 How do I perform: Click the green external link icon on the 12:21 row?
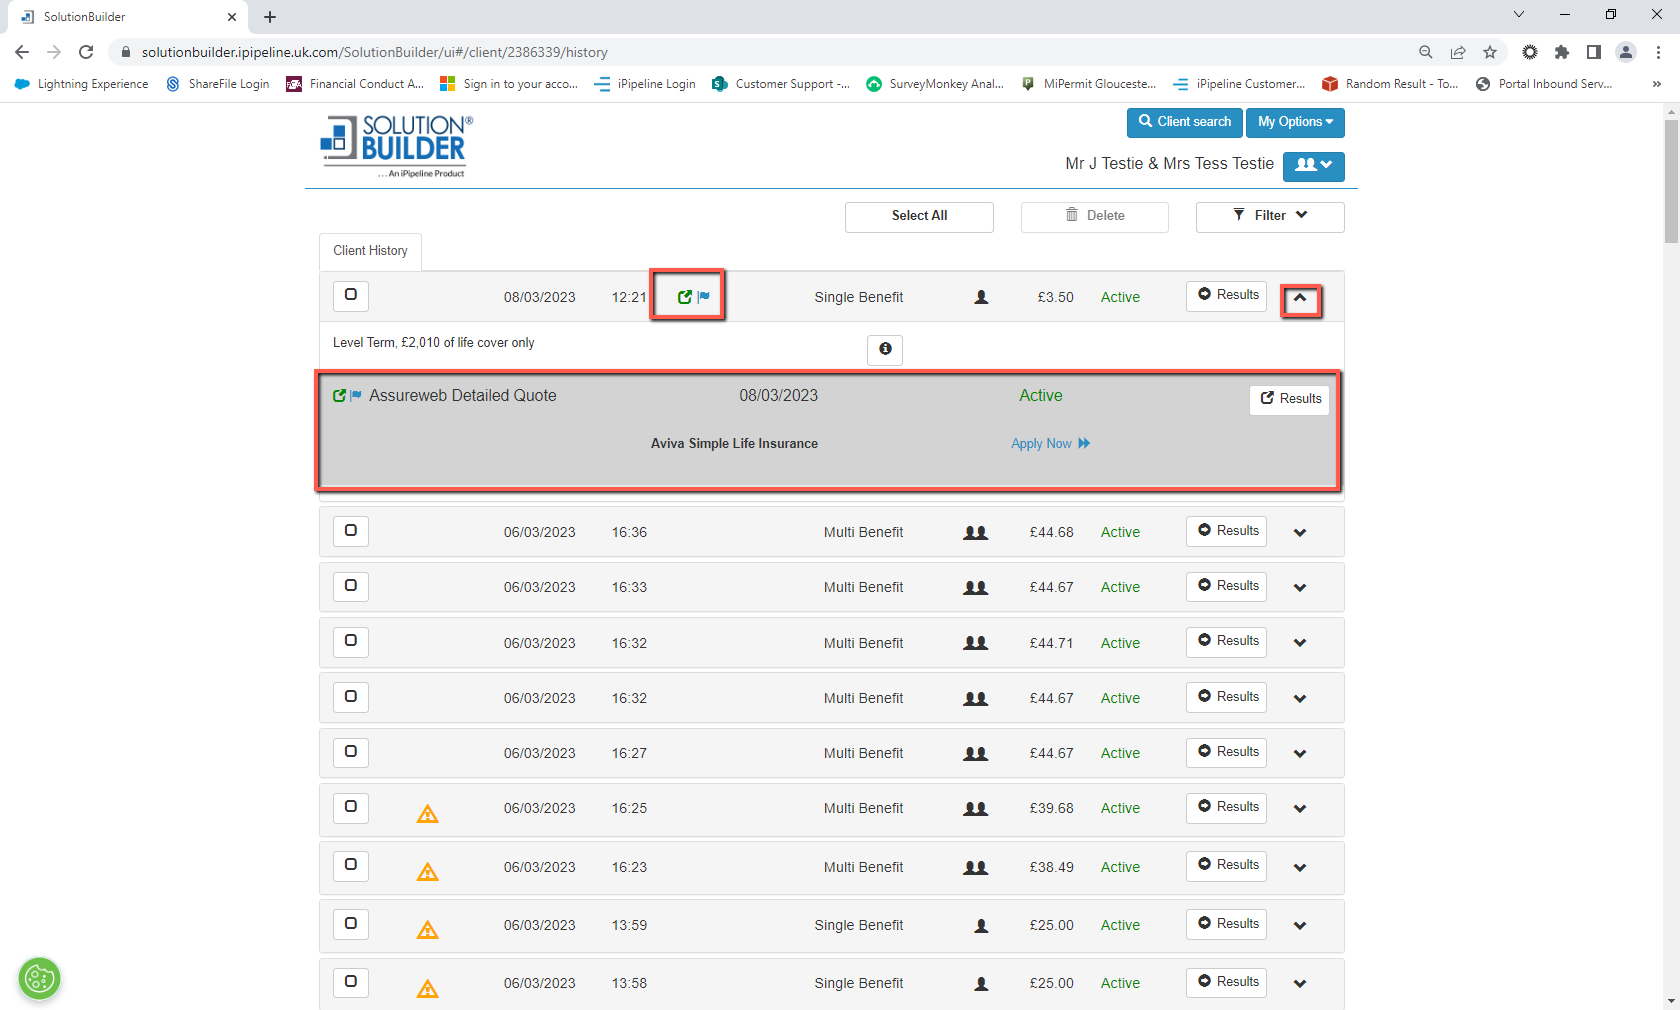(684, 297)
